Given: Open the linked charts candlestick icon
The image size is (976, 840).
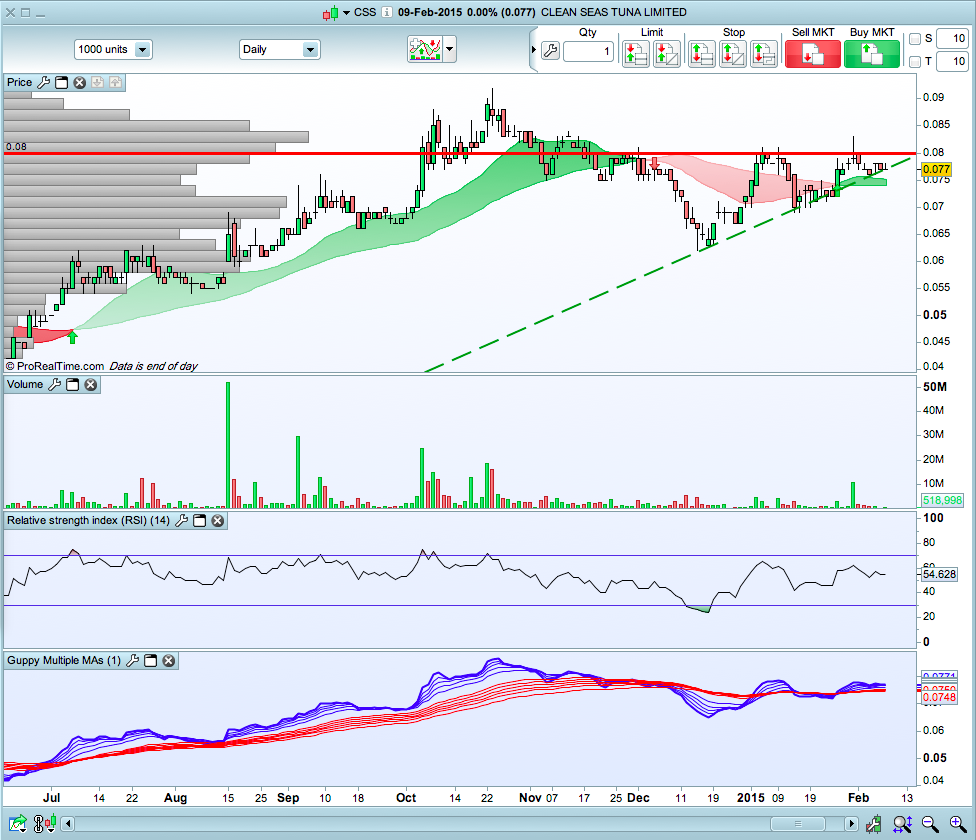Looking at the screenshot, I should 44,824.
